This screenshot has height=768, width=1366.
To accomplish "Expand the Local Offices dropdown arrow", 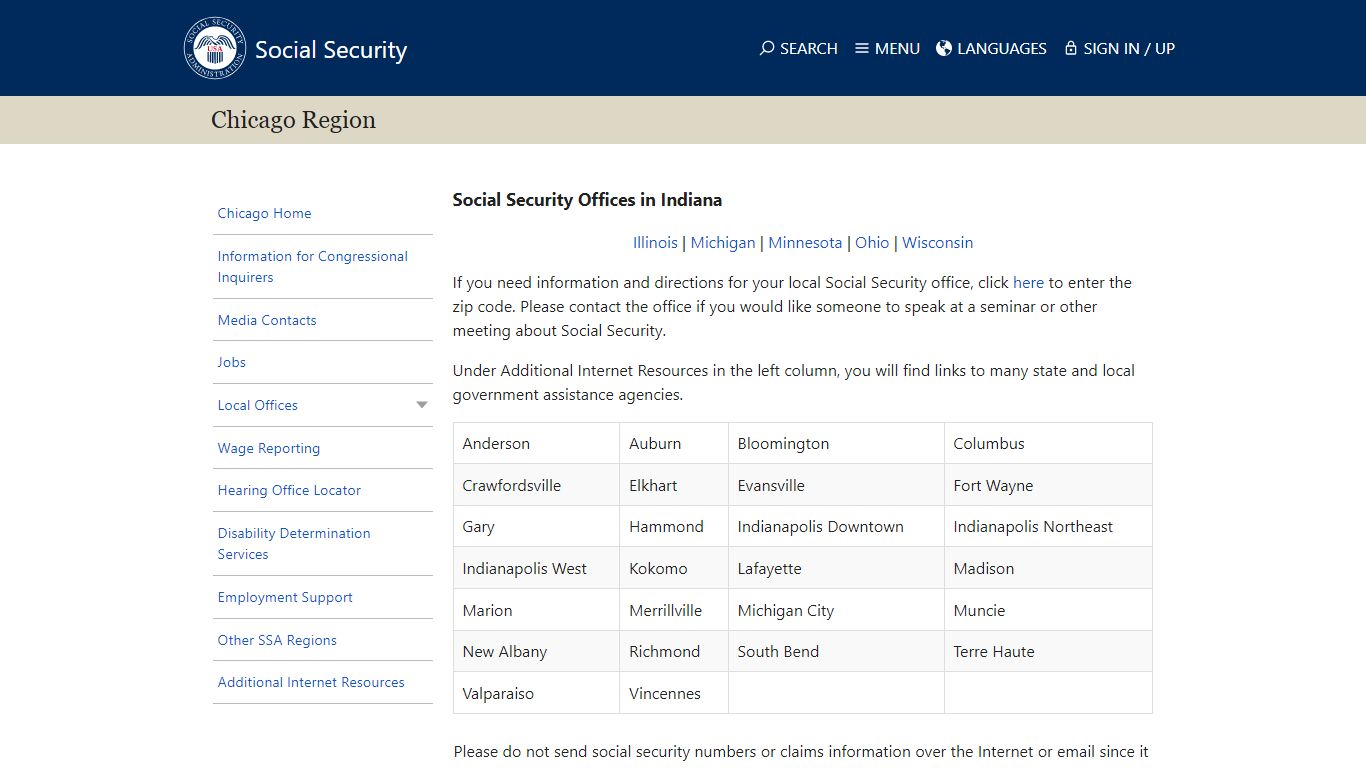I will (x=422, y=405).
